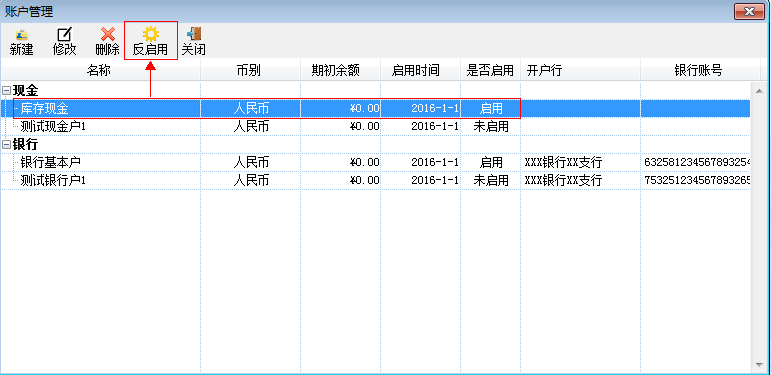Click ¥0.00 balance in 测试银行户1 row
771x375 pixels.
click(x=364, y=180)
